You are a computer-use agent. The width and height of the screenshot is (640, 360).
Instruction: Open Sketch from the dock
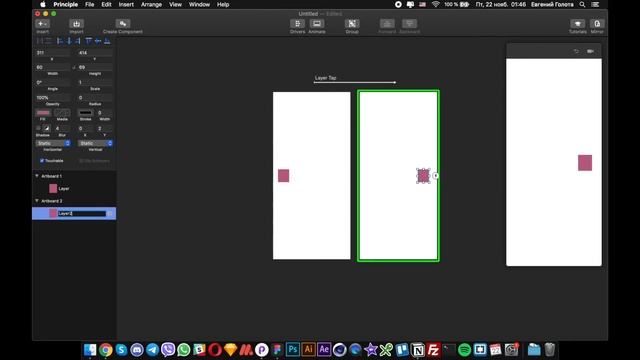(231, 350)
